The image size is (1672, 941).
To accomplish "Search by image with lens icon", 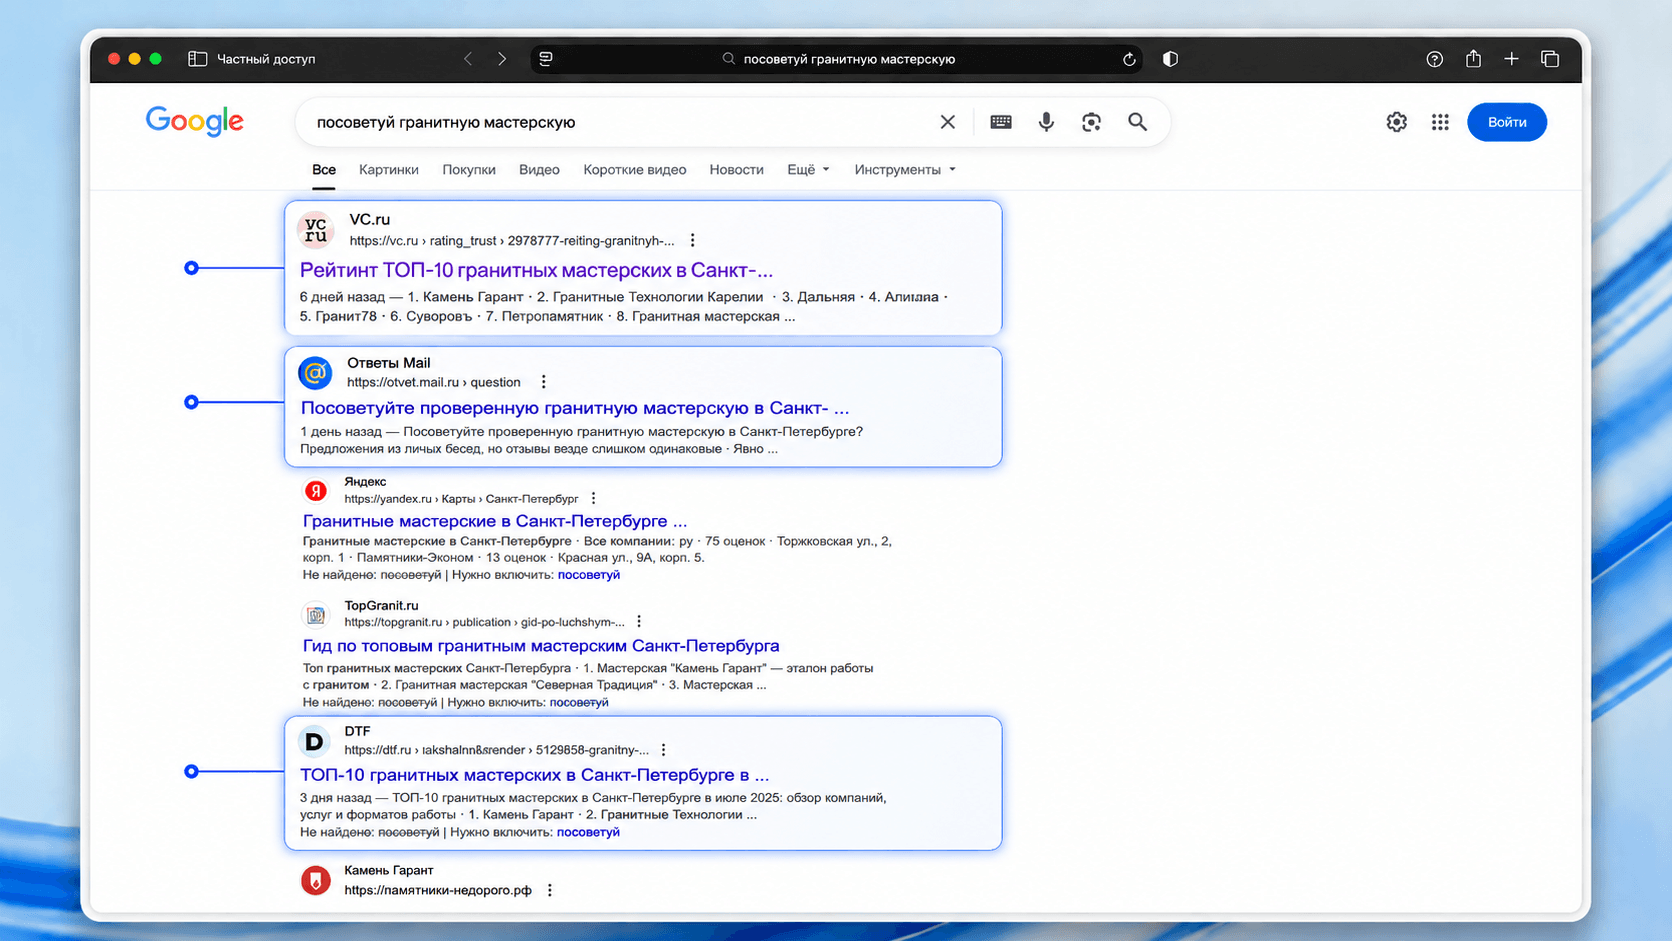I will [x=1091, y=122].
